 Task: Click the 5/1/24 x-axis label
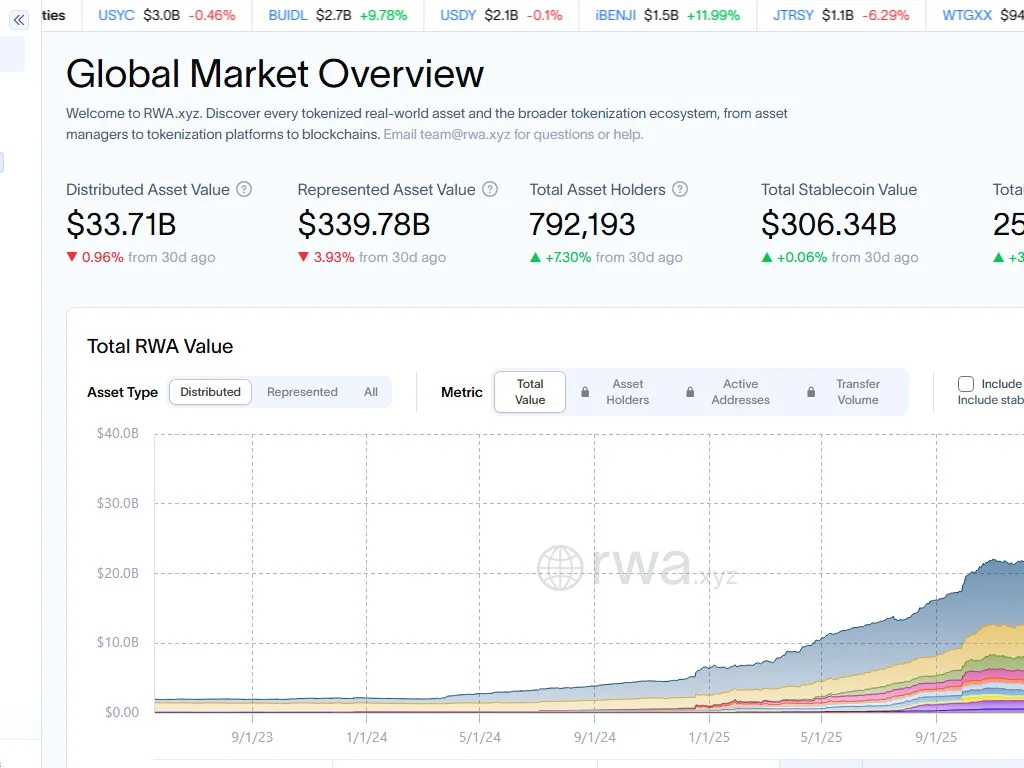479,737
